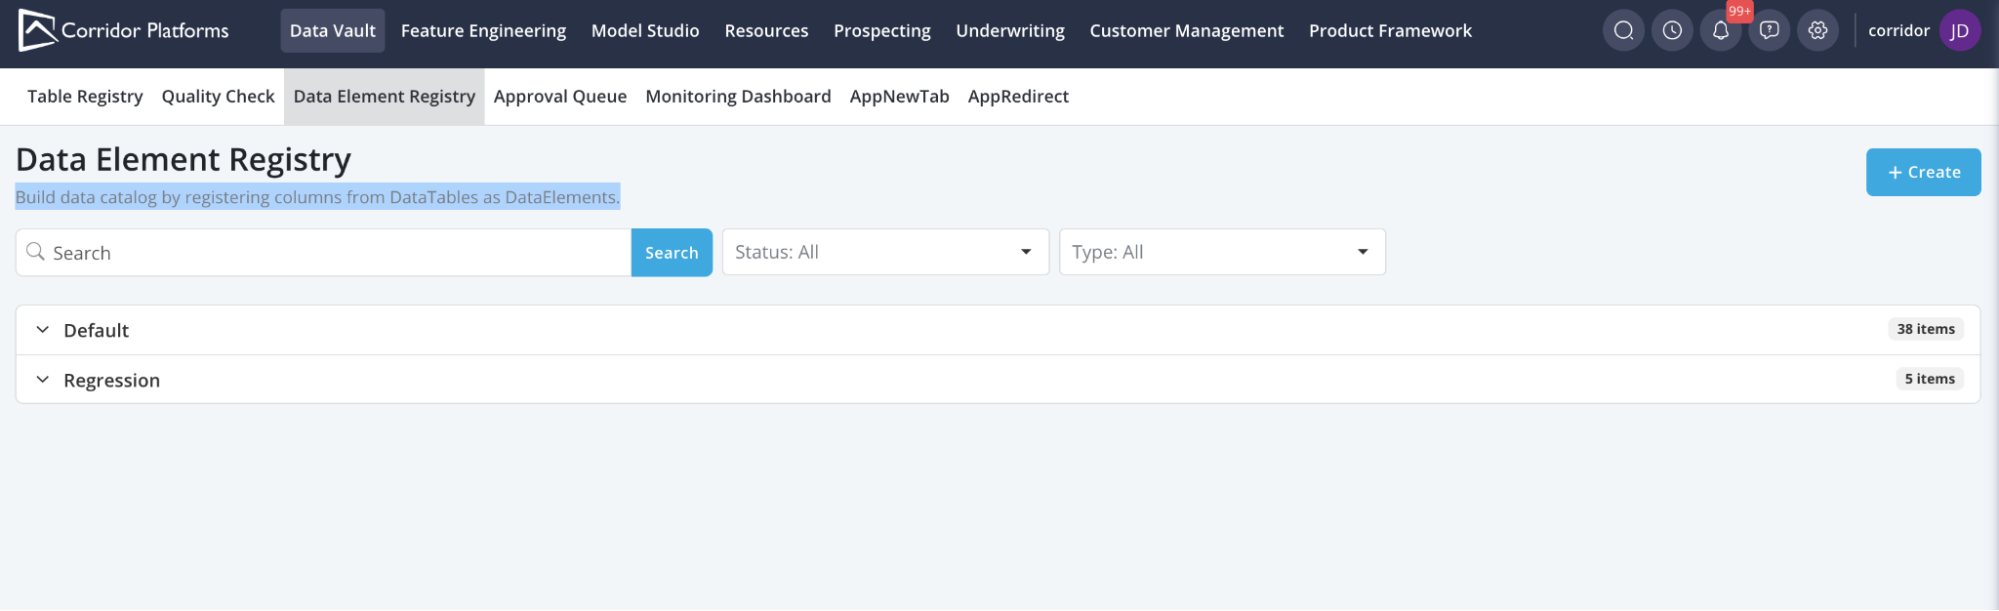Open the JD user avatar
Screen dimensions: 1999x611
[1960, 30]
